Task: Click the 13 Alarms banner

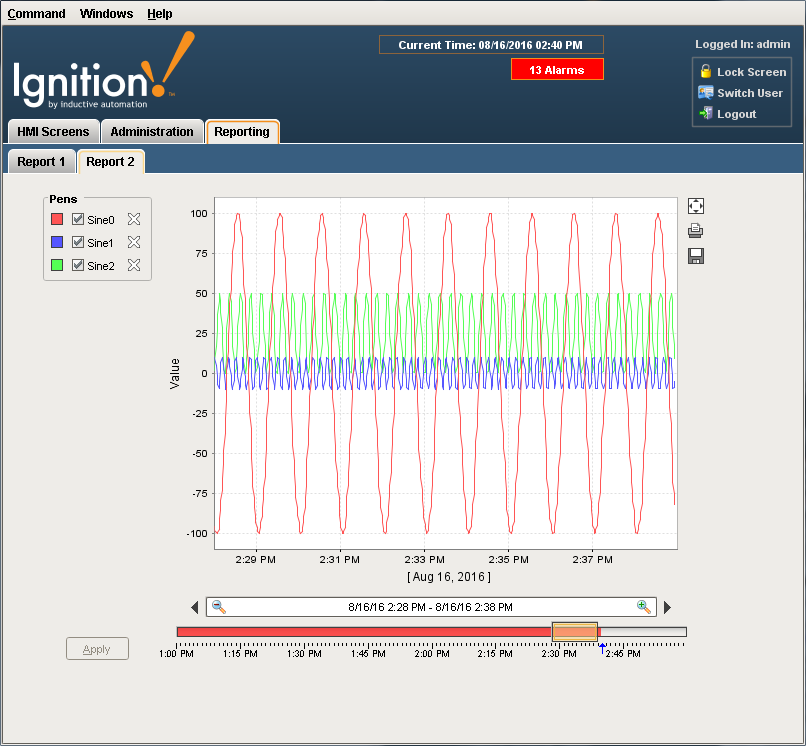Action: point(557,69)
